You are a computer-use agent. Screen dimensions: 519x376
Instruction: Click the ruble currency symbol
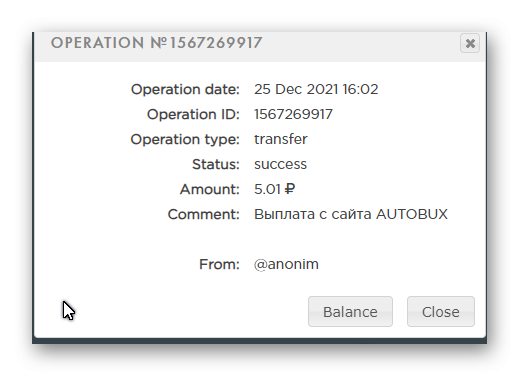click(290, 189)
